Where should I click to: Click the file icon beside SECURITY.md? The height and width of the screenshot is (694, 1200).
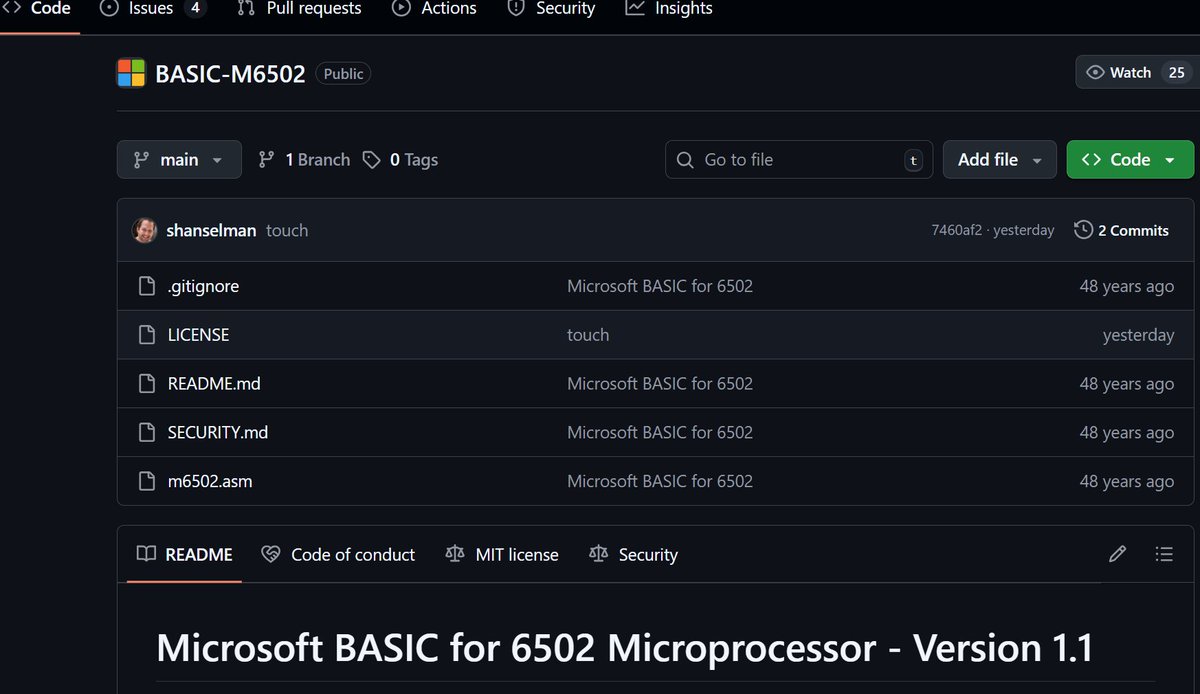coord(147,433)
